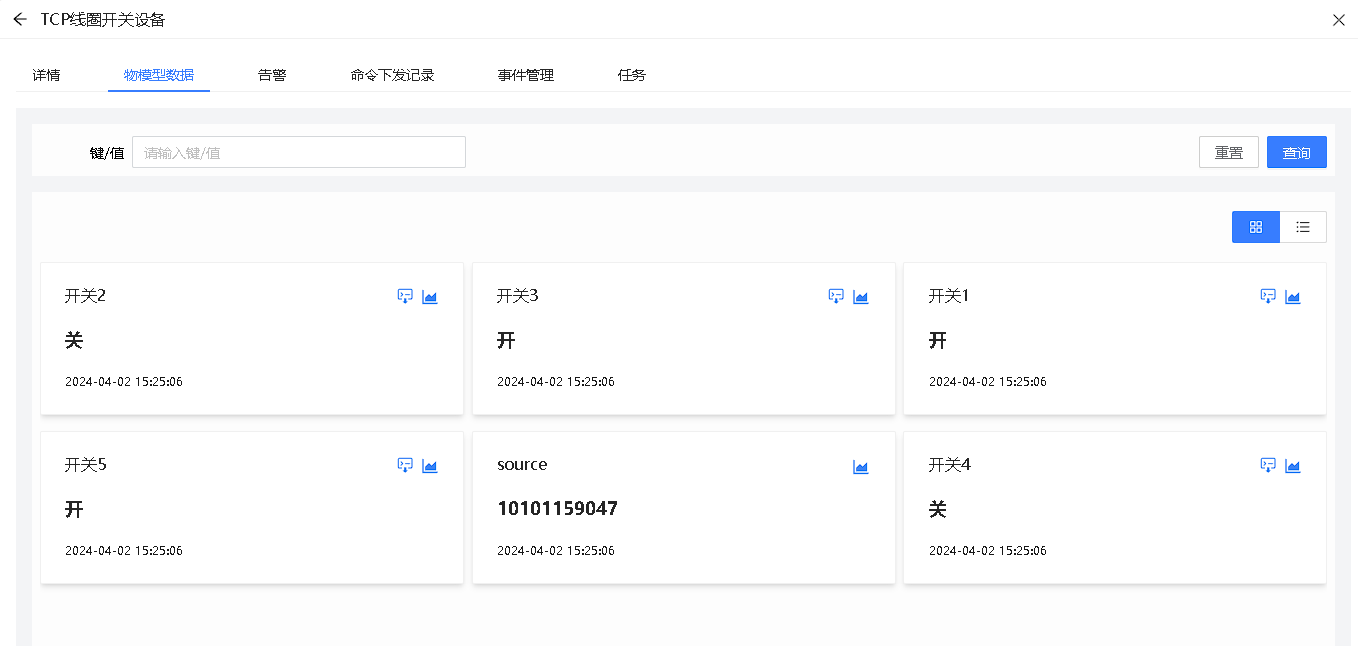Select the 事件管理 tab
The image size is (1358, 646).
(x=526, y=75)
